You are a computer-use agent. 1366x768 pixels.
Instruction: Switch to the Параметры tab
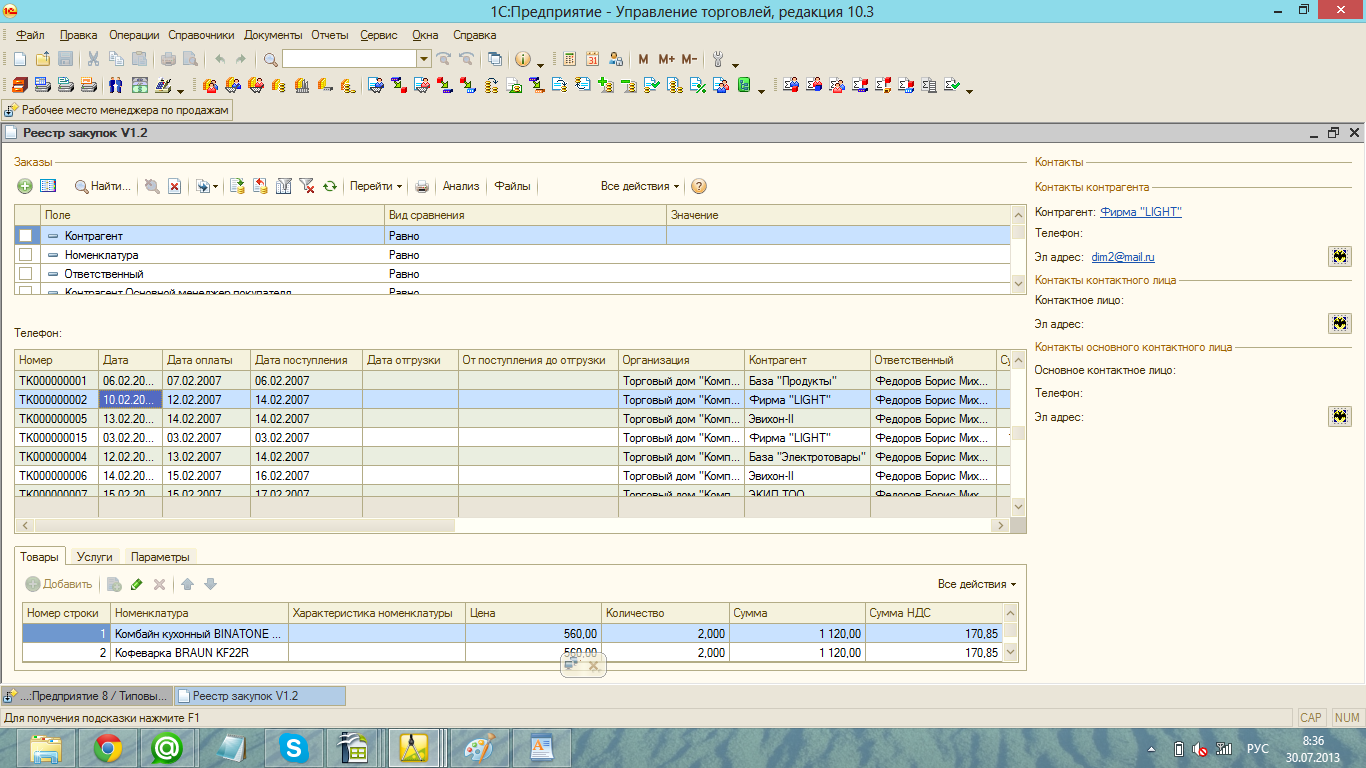[160, 557]
